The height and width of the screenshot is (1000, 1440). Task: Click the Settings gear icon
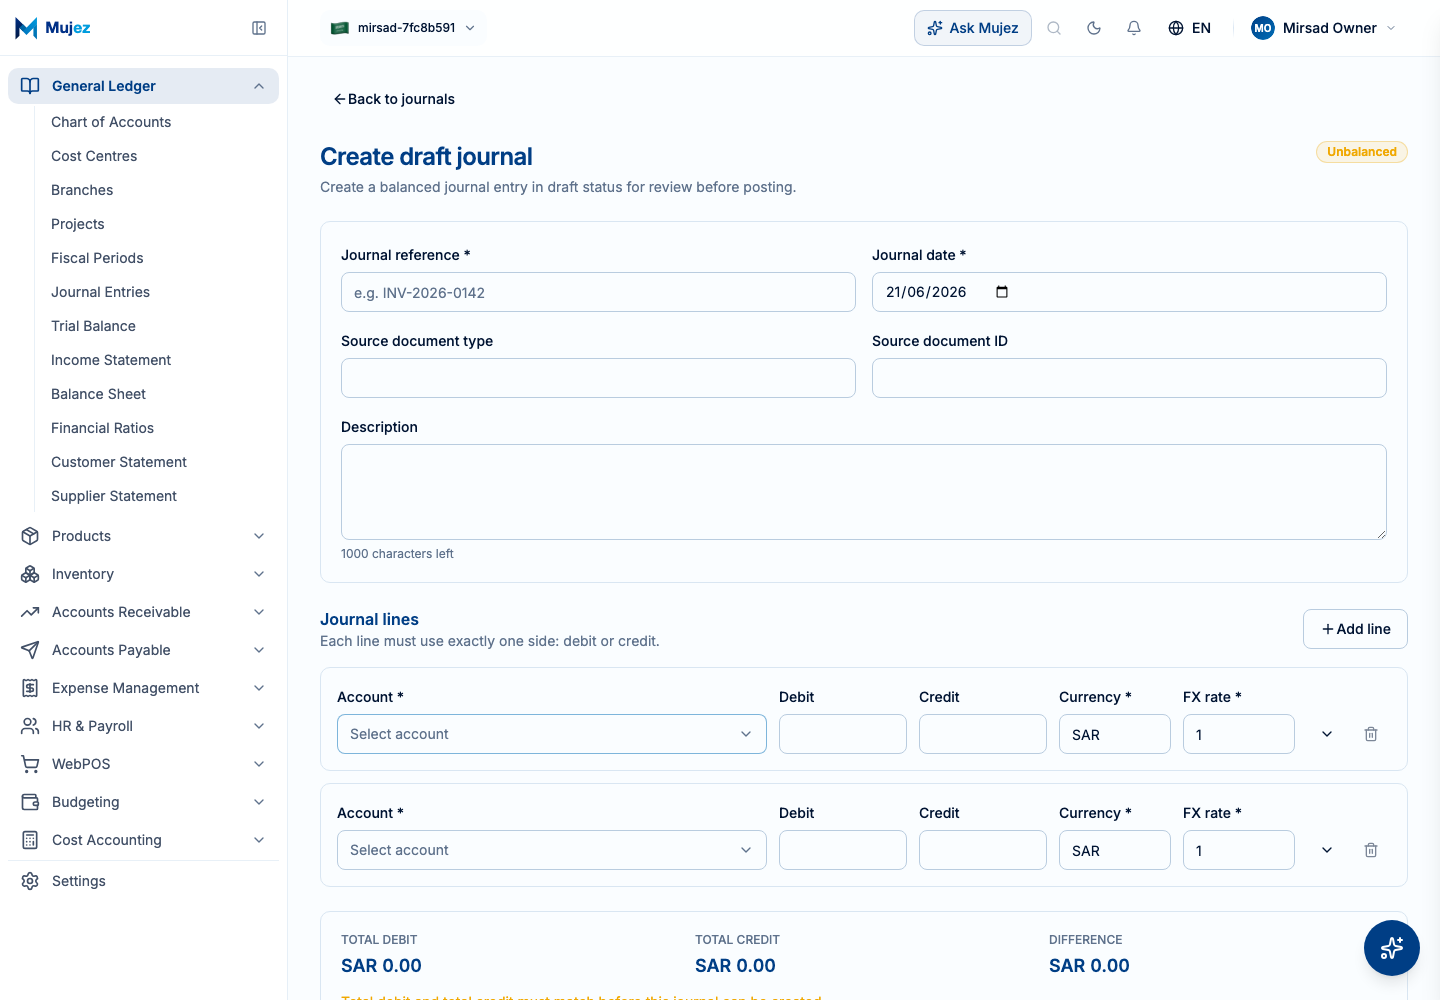click(30, 881)
